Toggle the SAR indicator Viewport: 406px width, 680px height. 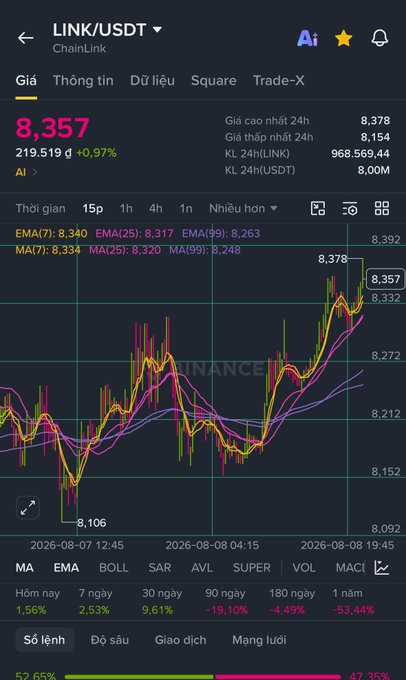(160, 568)
